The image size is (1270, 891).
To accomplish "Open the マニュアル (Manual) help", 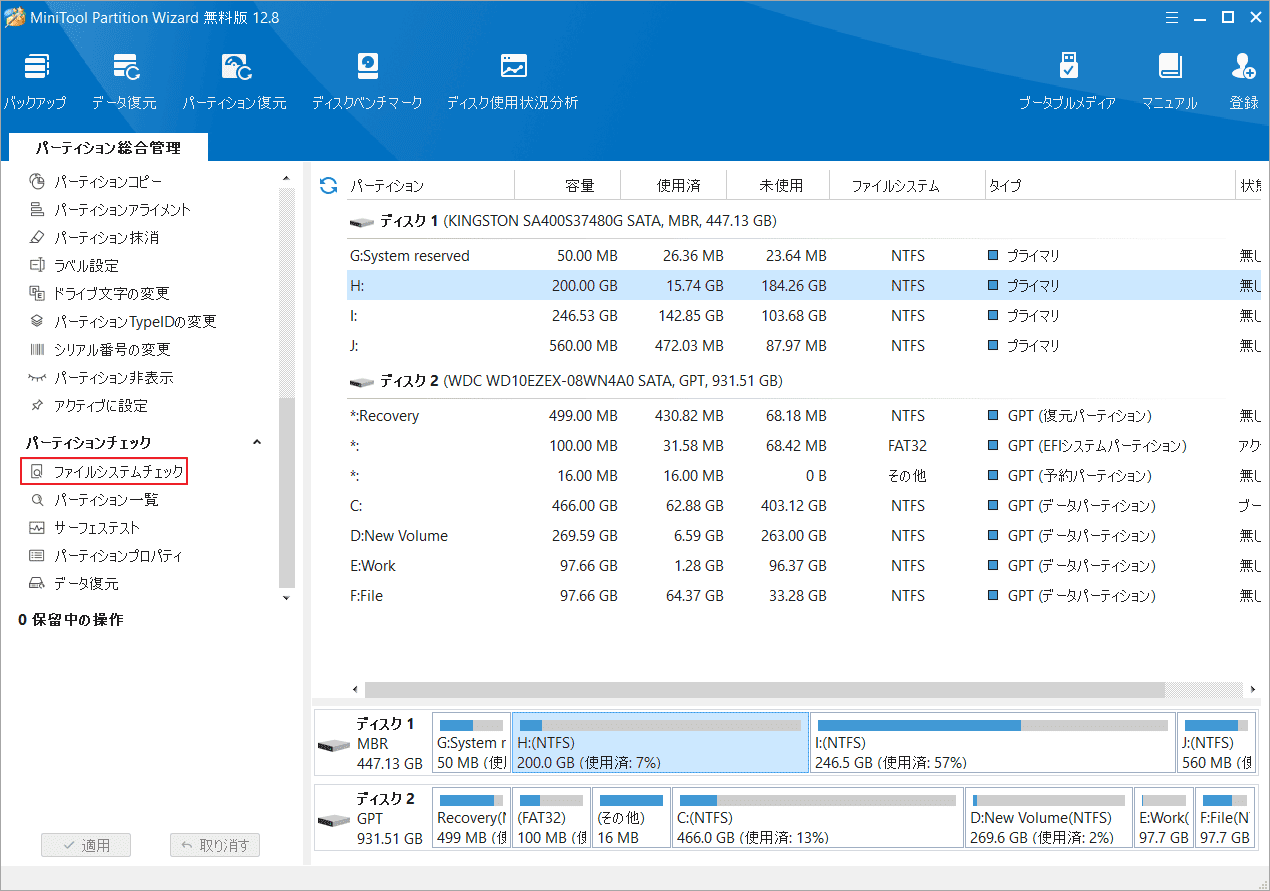I will [1168, 80].
